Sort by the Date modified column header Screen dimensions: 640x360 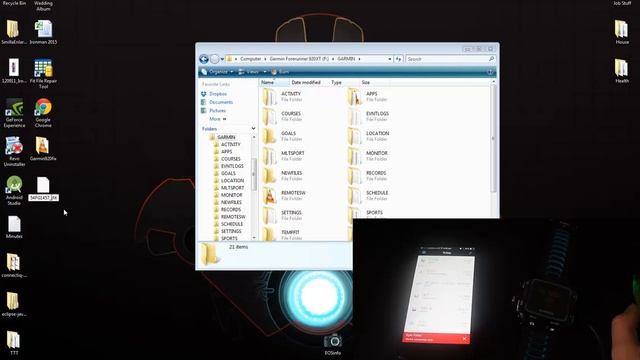(309, 82)
